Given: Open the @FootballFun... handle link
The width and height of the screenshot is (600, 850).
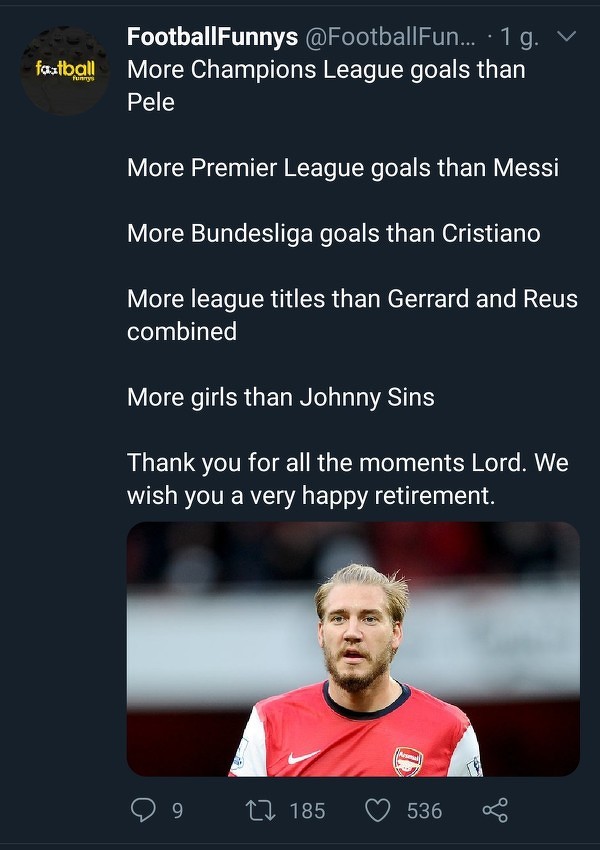Looking at the screenshot, I should point(392,37).
